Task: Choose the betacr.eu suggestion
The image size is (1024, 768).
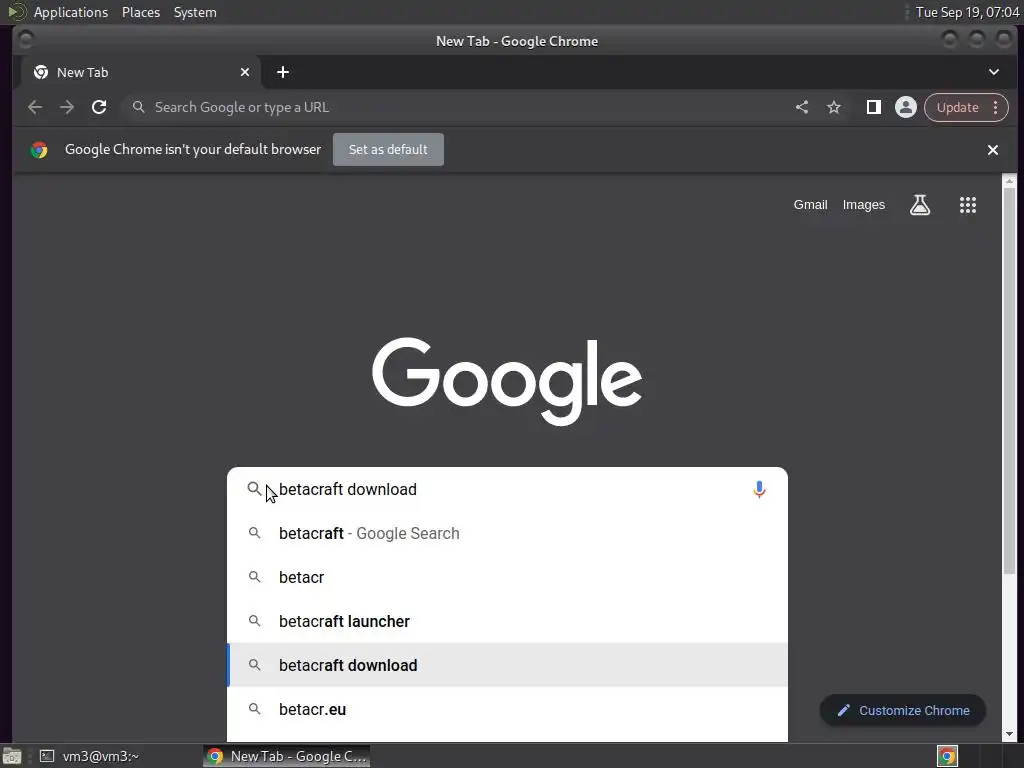Action: point(507,709)
